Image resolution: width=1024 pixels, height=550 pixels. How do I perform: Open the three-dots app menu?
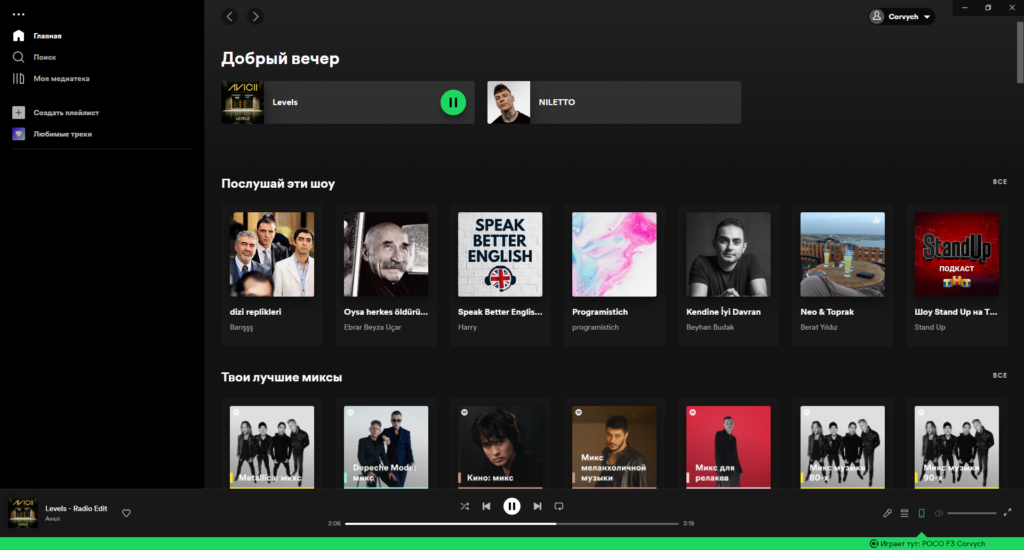18,14
